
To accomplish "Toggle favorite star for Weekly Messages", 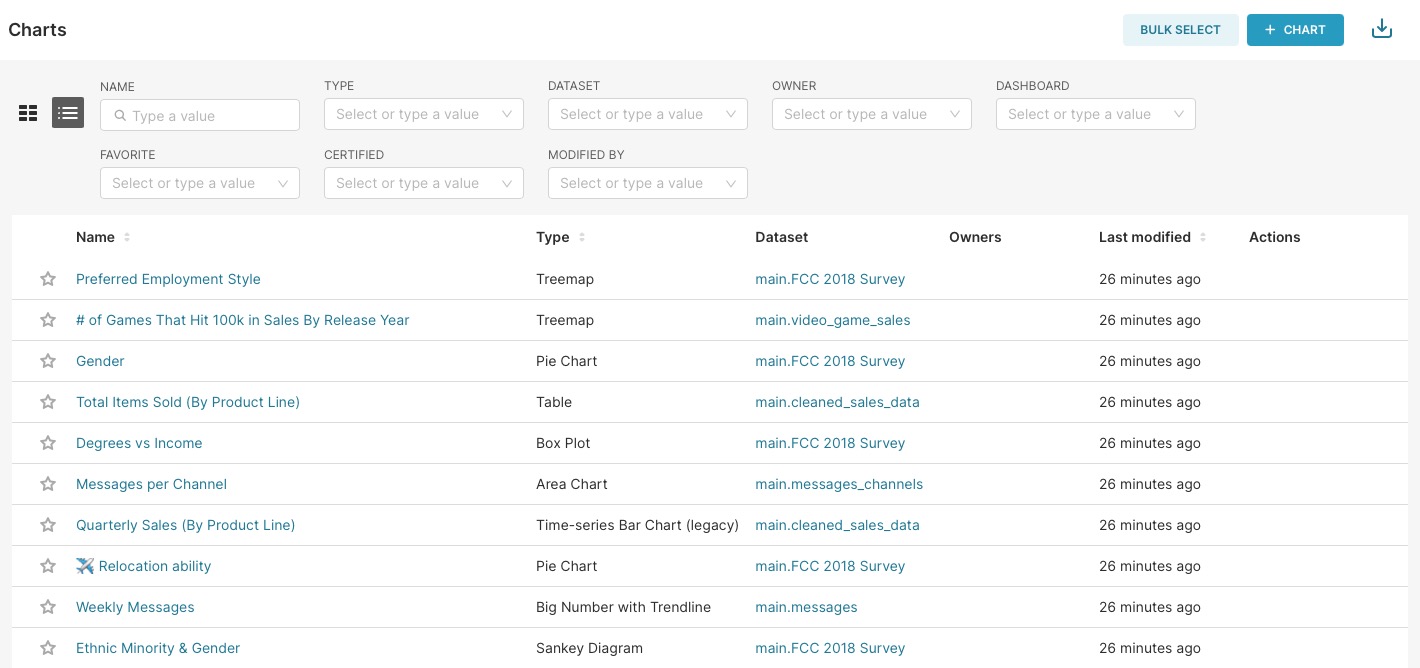I will 48,607.
